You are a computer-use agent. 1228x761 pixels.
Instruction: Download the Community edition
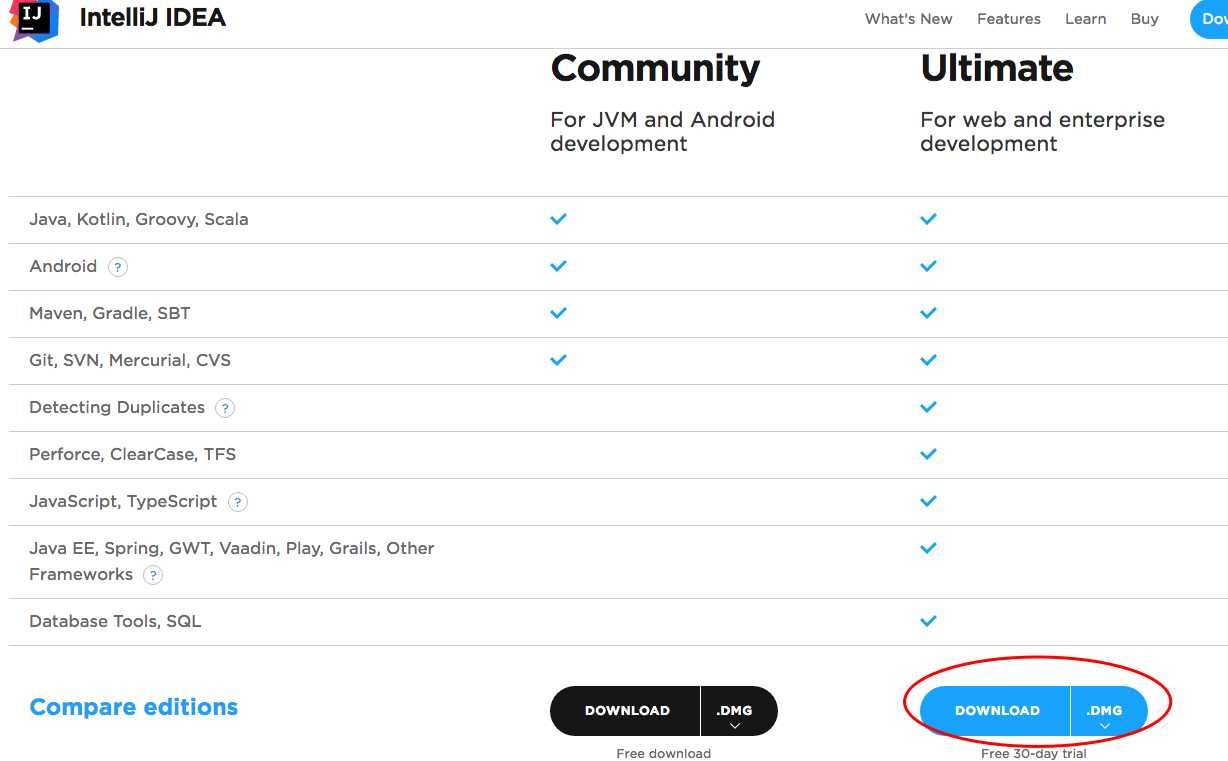pos(626,711)
